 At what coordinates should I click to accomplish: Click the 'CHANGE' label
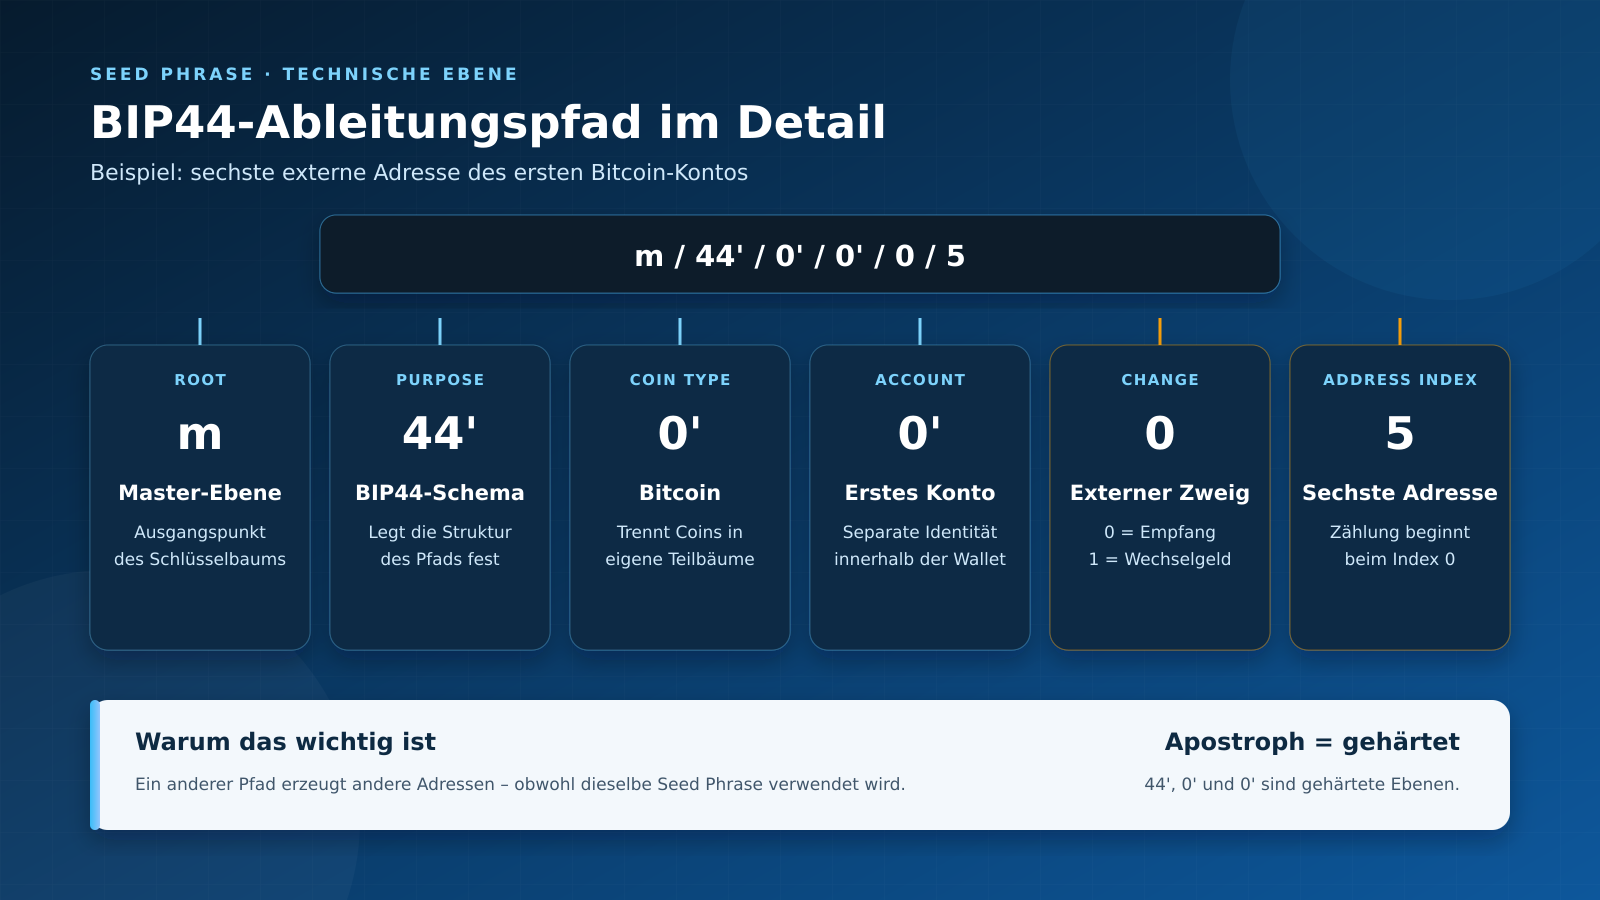[1160, 380]
